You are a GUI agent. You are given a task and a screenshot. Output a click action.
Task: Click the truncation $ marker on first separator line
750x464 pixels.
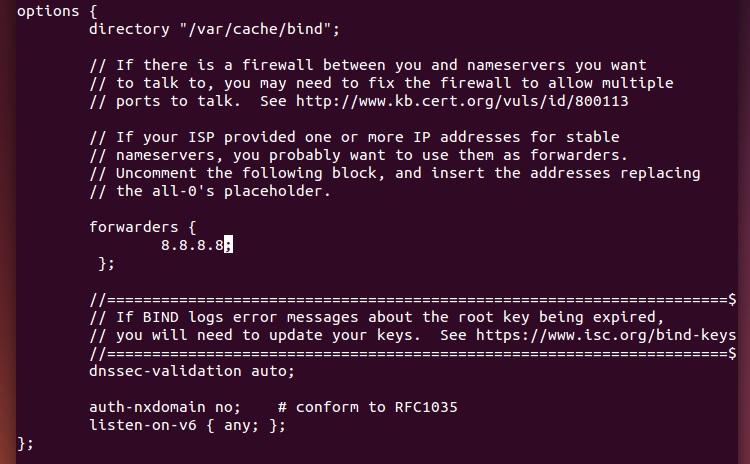pyautogui.click(x=732, y=299)
